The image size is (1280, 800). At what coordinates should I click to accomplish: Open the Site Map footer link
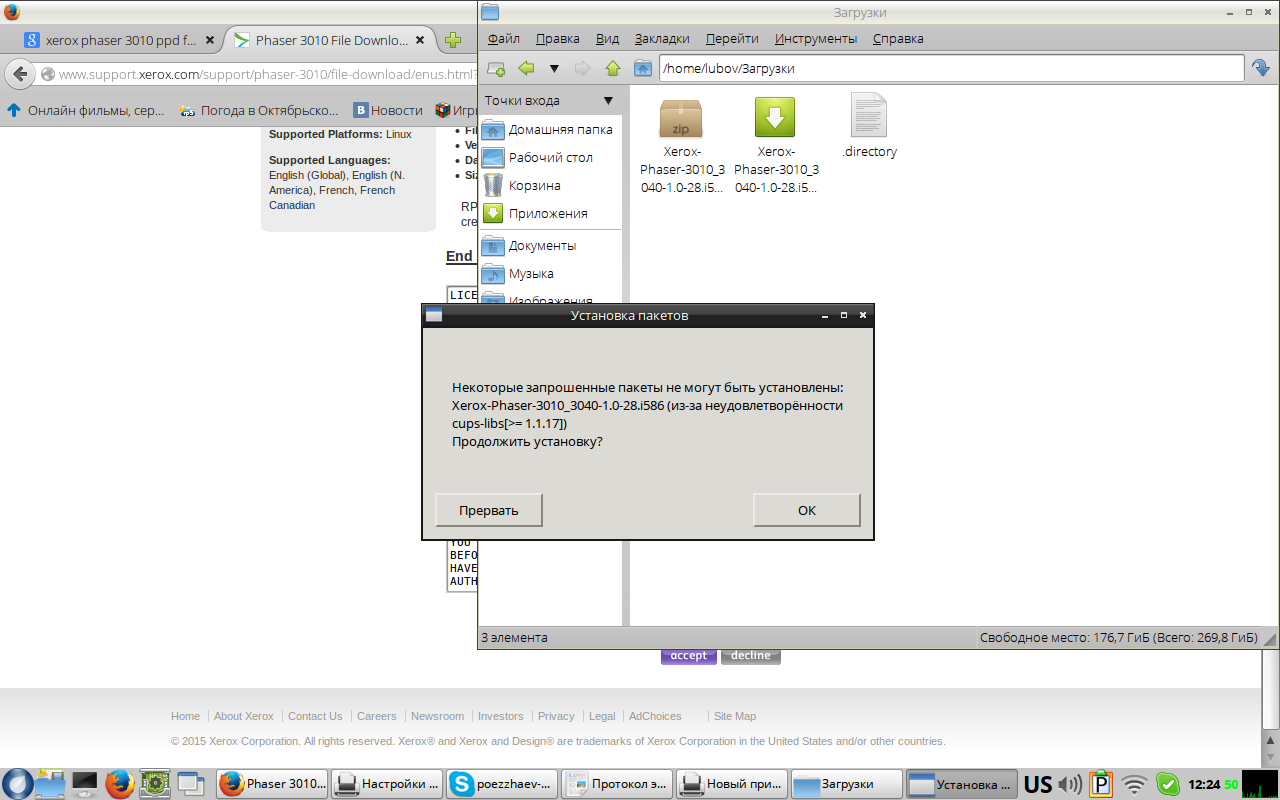coord(735,716)
